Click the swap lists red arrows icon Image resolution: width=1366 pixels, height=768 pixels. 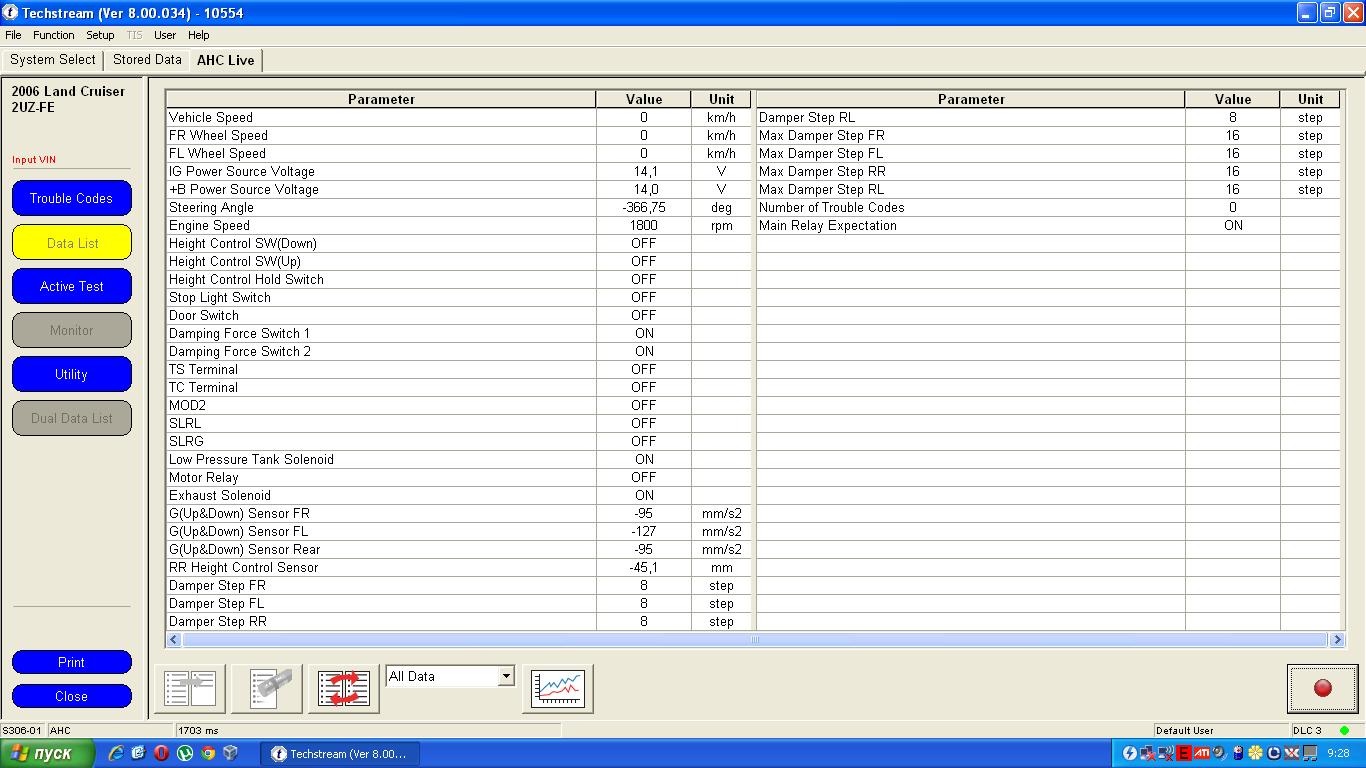click(x=343, y=688)
